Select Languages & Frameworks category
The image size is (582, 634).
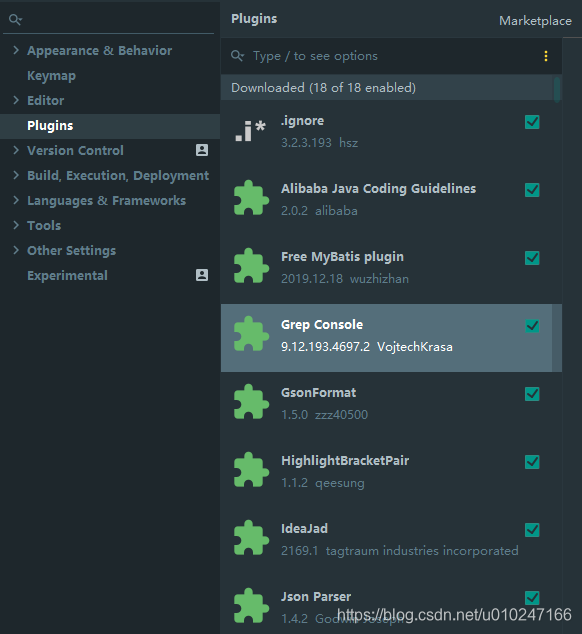pyautogui.click(x=106, y=201)
